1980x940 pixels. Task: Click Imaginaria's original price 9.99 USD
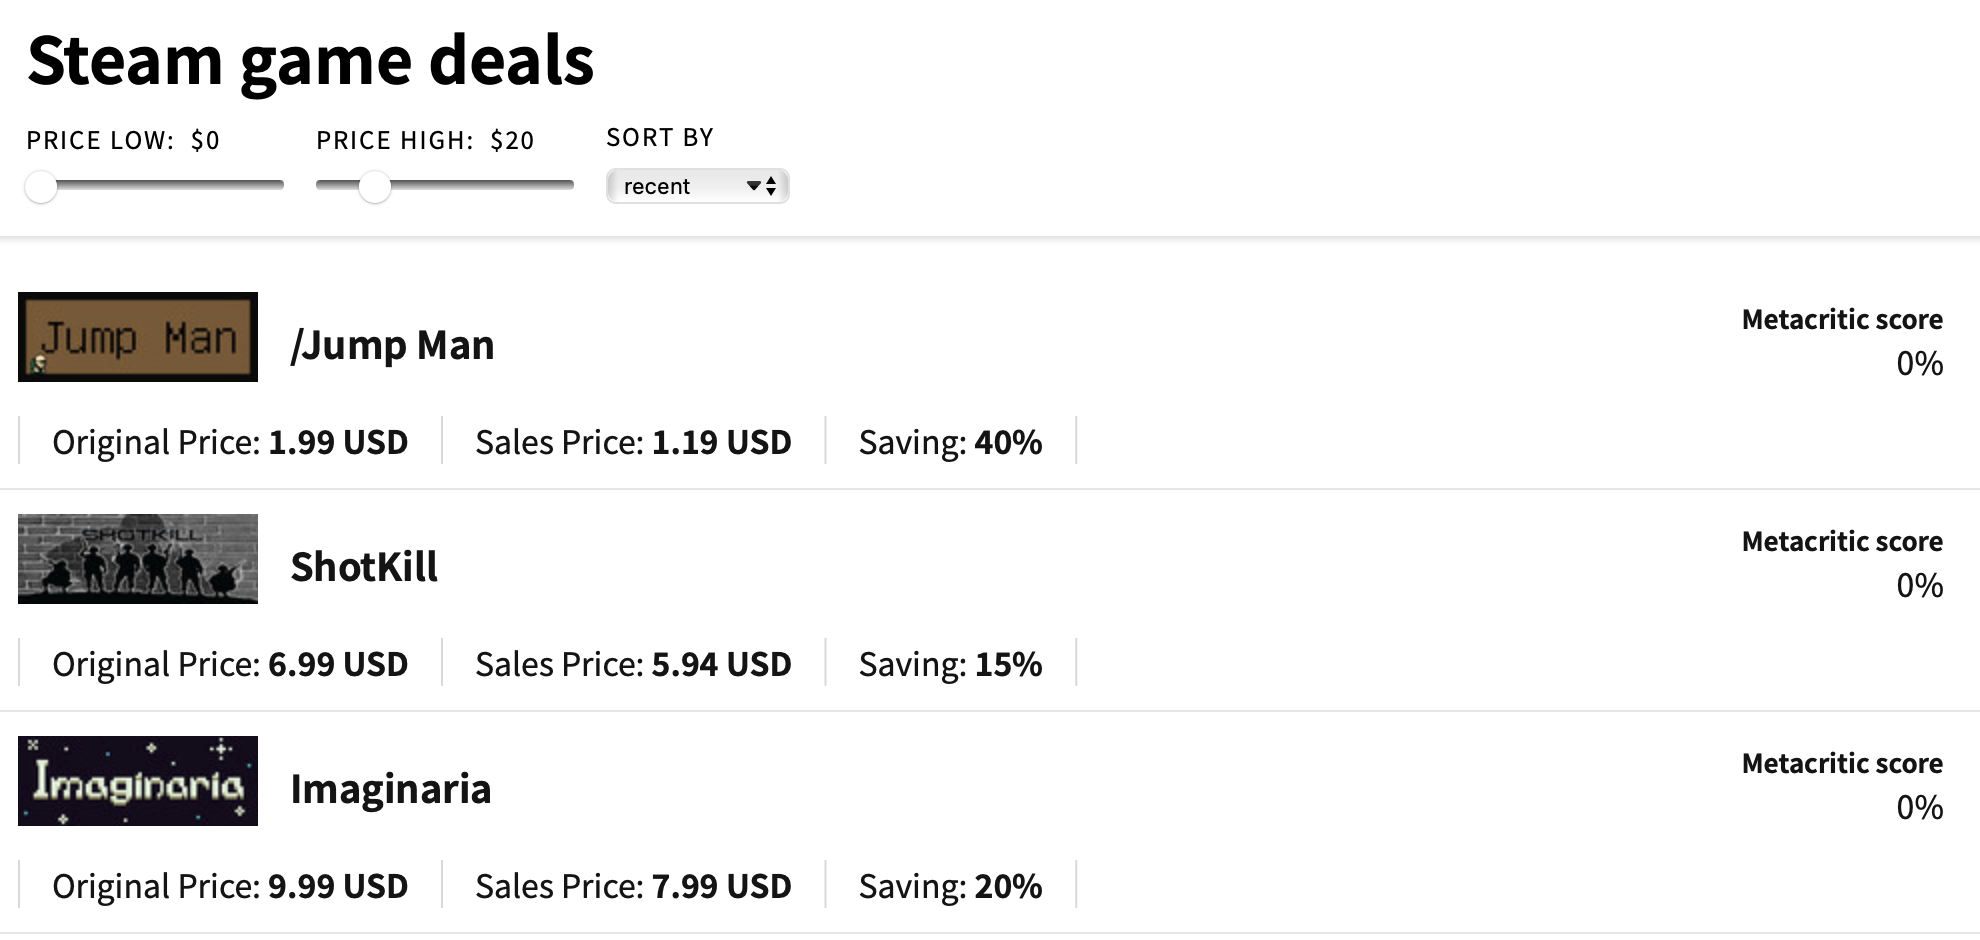tap(338, 886)
